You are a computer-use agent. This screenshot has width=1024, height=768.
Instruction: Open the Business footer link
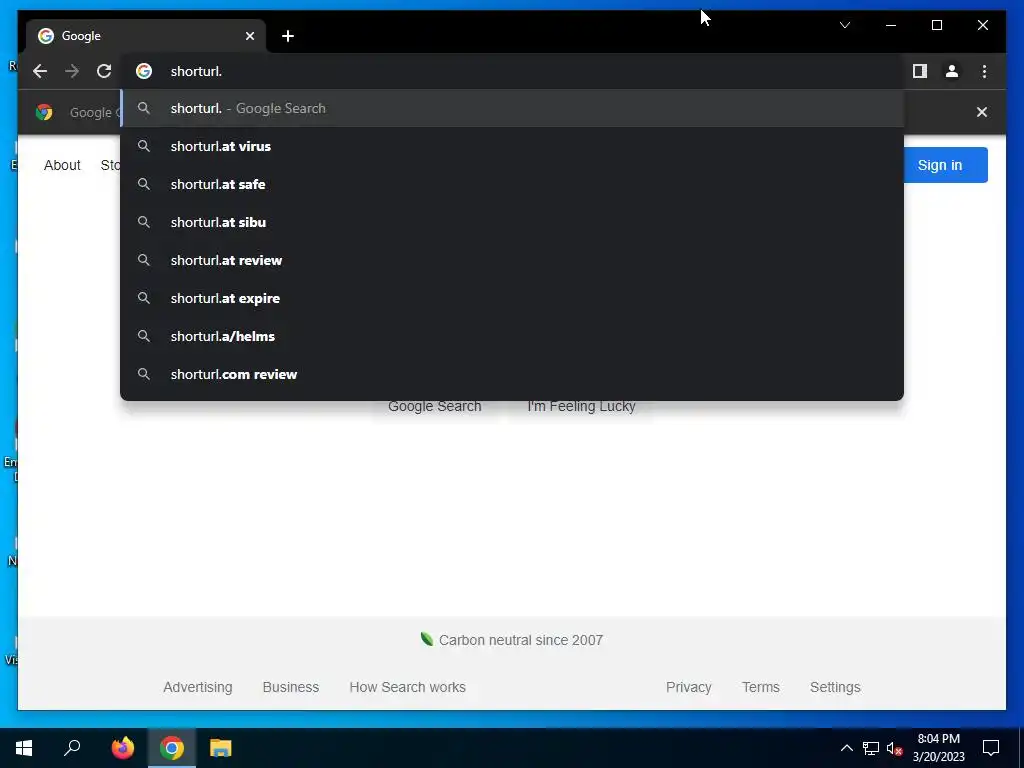click(291, 687)
